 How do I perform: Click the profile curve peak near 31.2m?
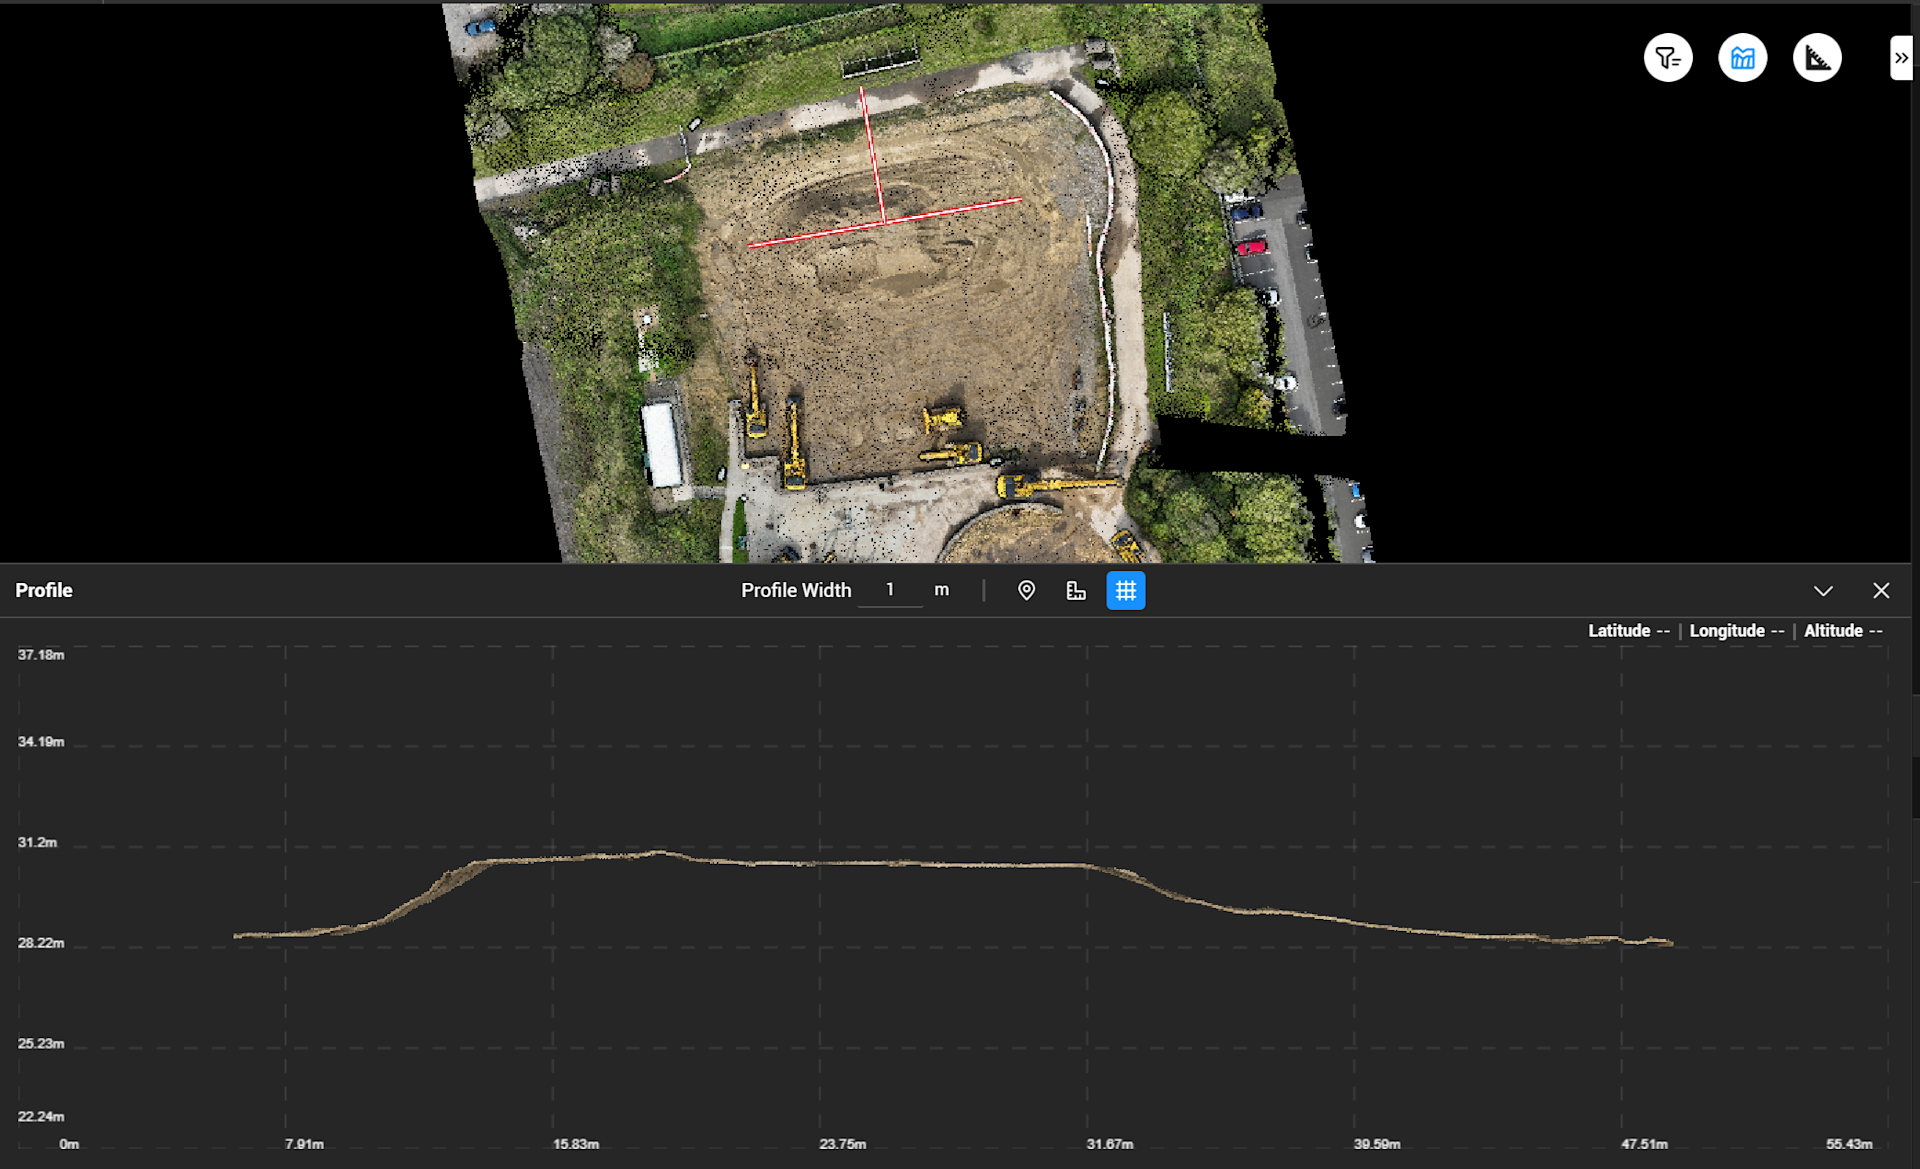click(x=657, y=853)
